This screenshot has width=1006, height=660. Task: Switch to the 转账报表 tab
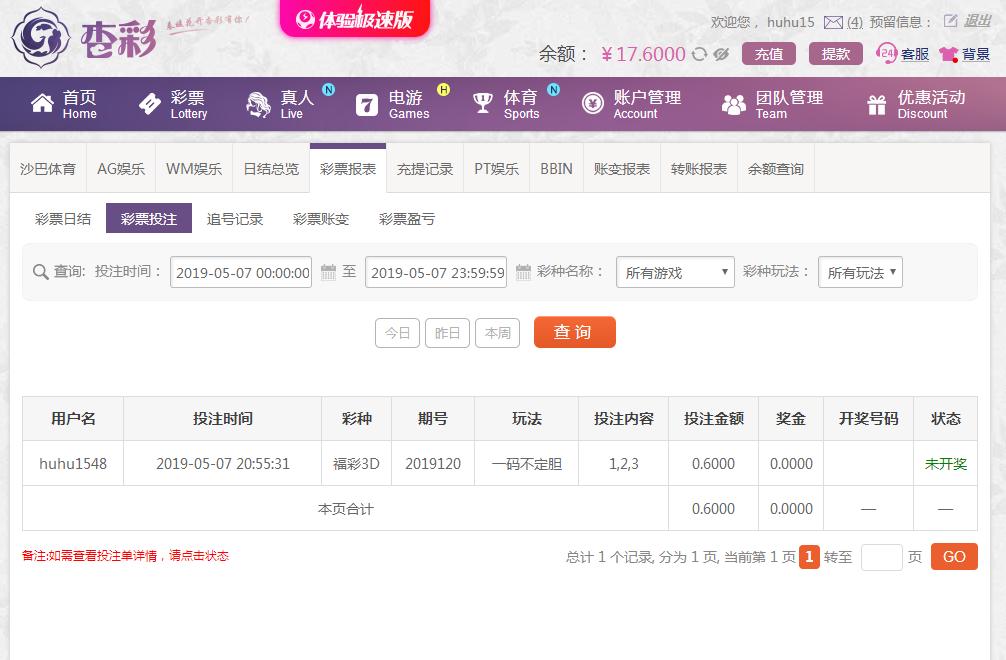[699, 169]
